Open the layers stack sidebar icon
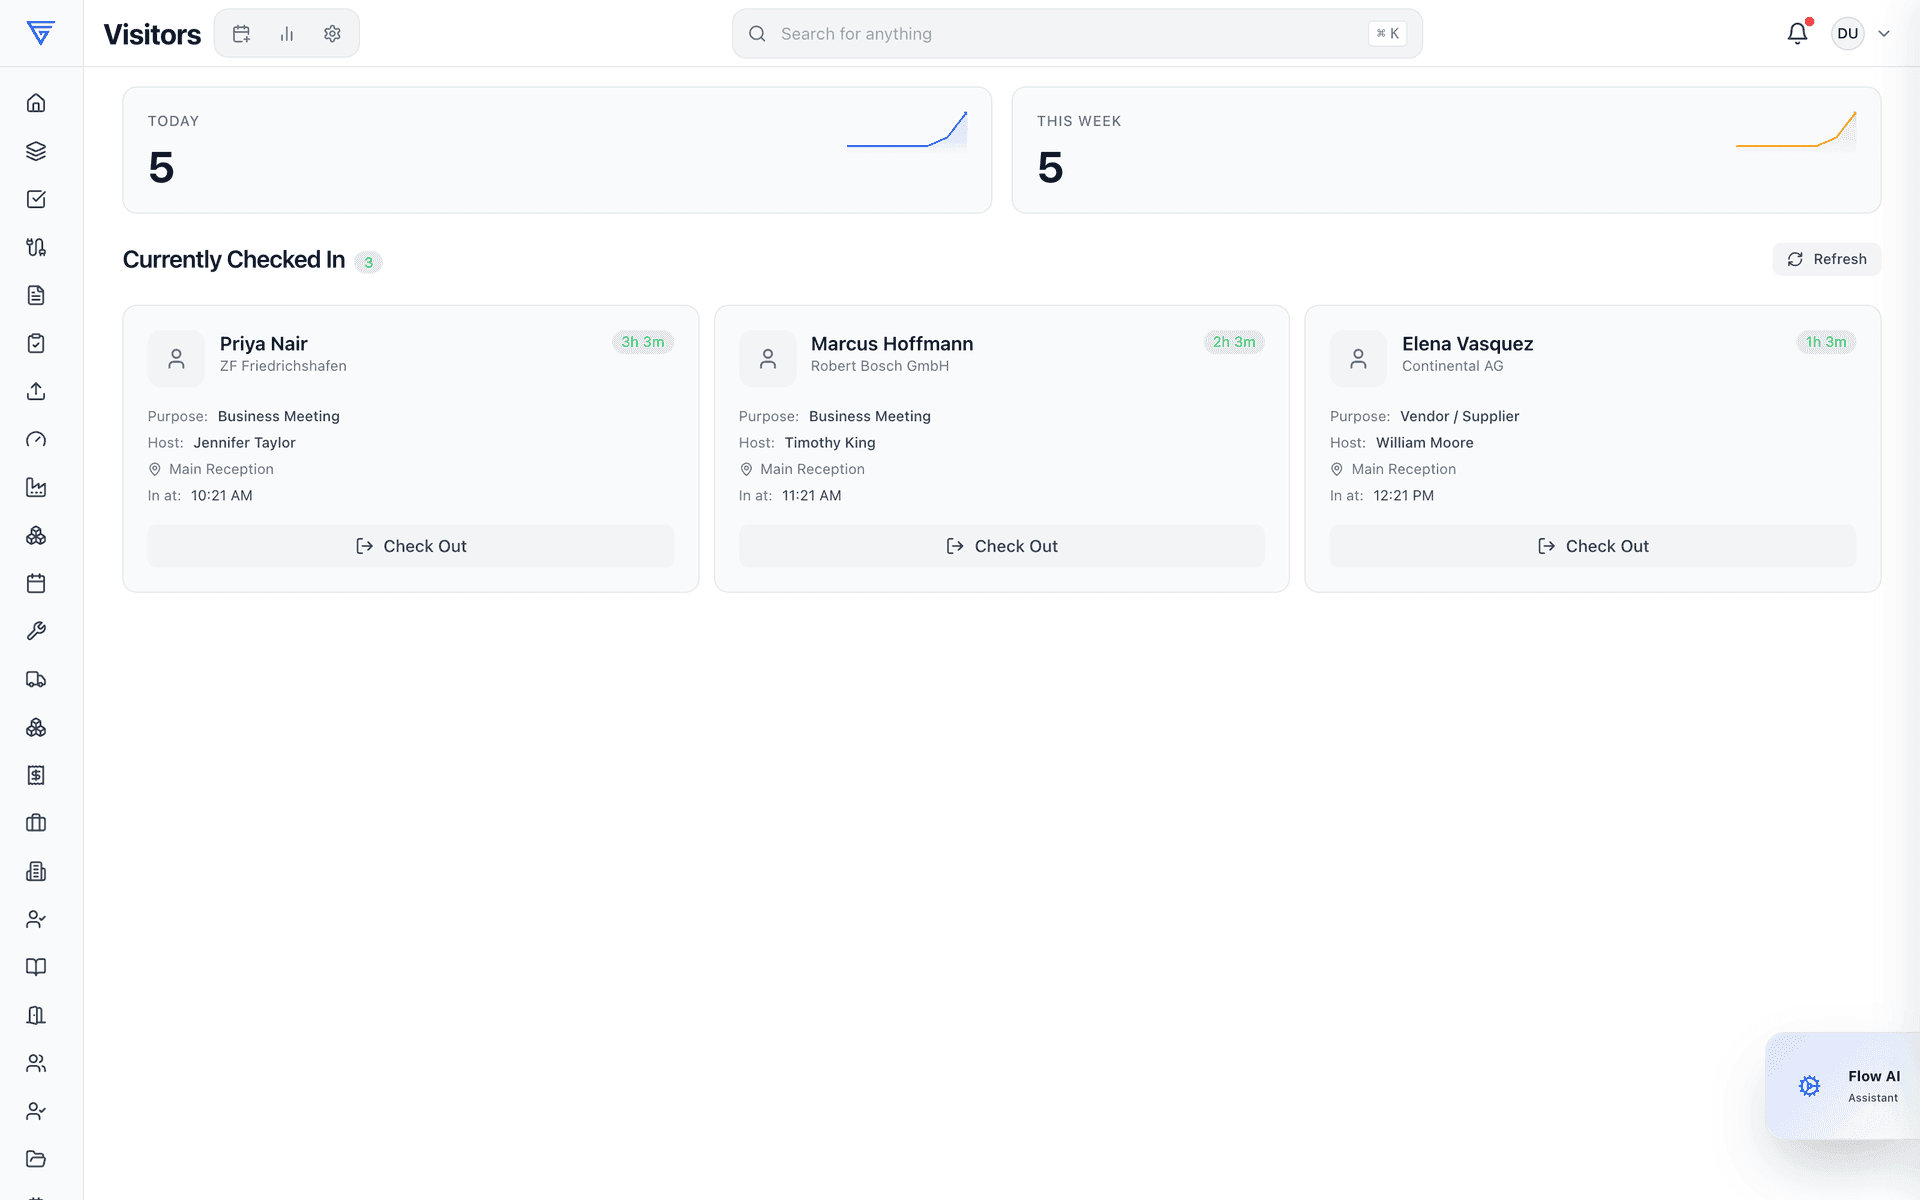The image size is (1920, 1200). 36,151
